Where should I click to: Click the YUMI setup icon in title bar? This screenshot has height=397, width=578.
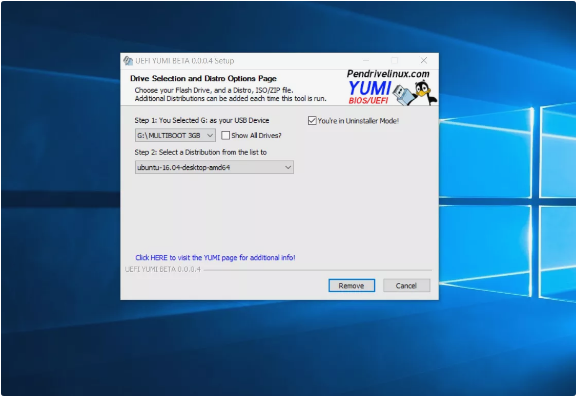(128, 60)
